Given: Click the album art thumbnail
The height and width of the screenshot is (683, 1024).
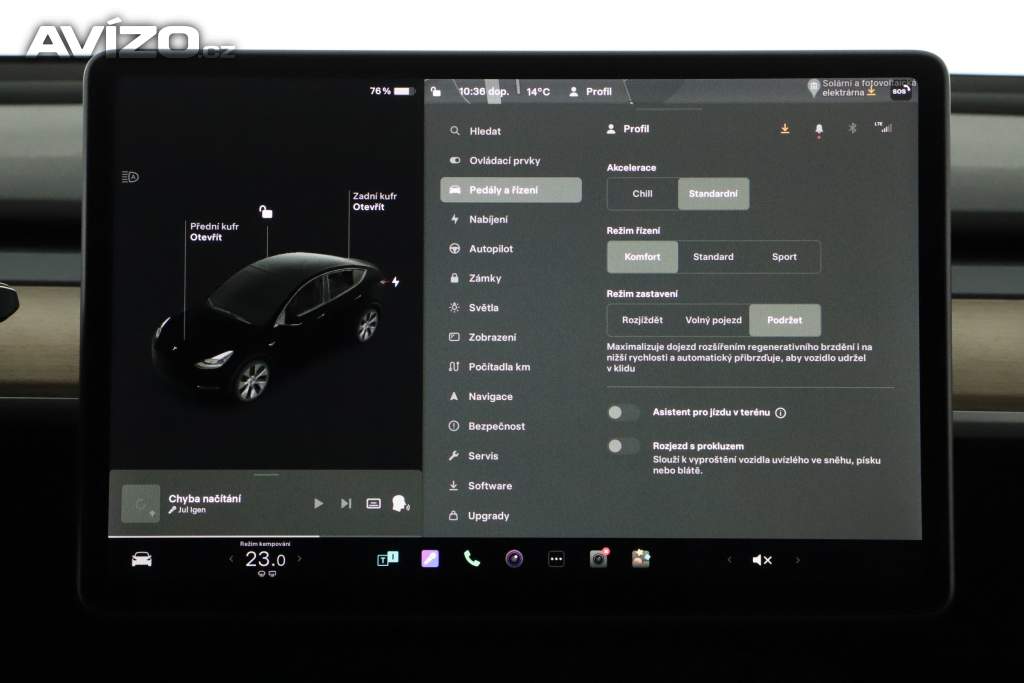Looking at the screenshot, I should (x=140, y=503).
